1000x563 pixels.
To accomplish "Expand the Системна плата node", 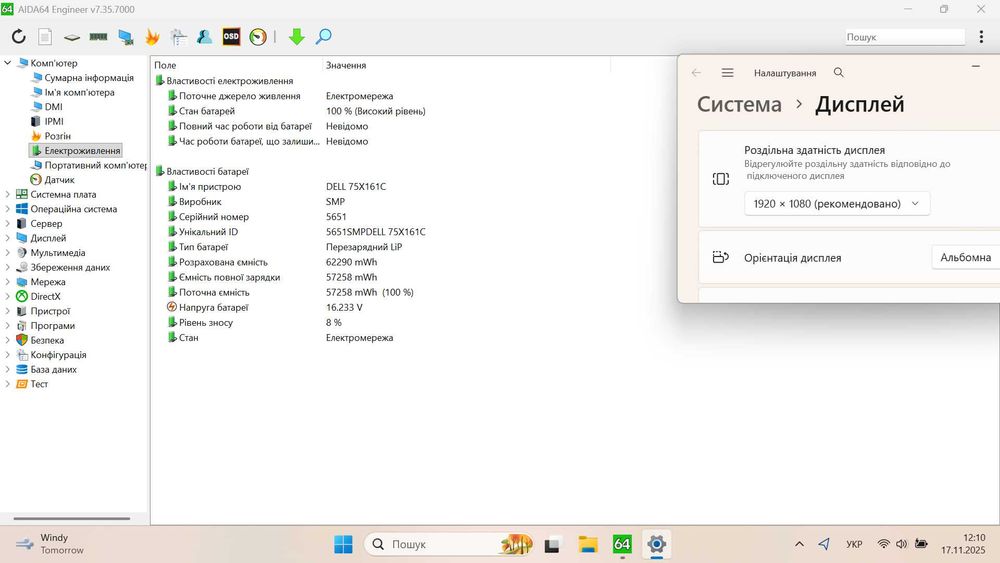I will pyautogui.click(x=8, y=194).
